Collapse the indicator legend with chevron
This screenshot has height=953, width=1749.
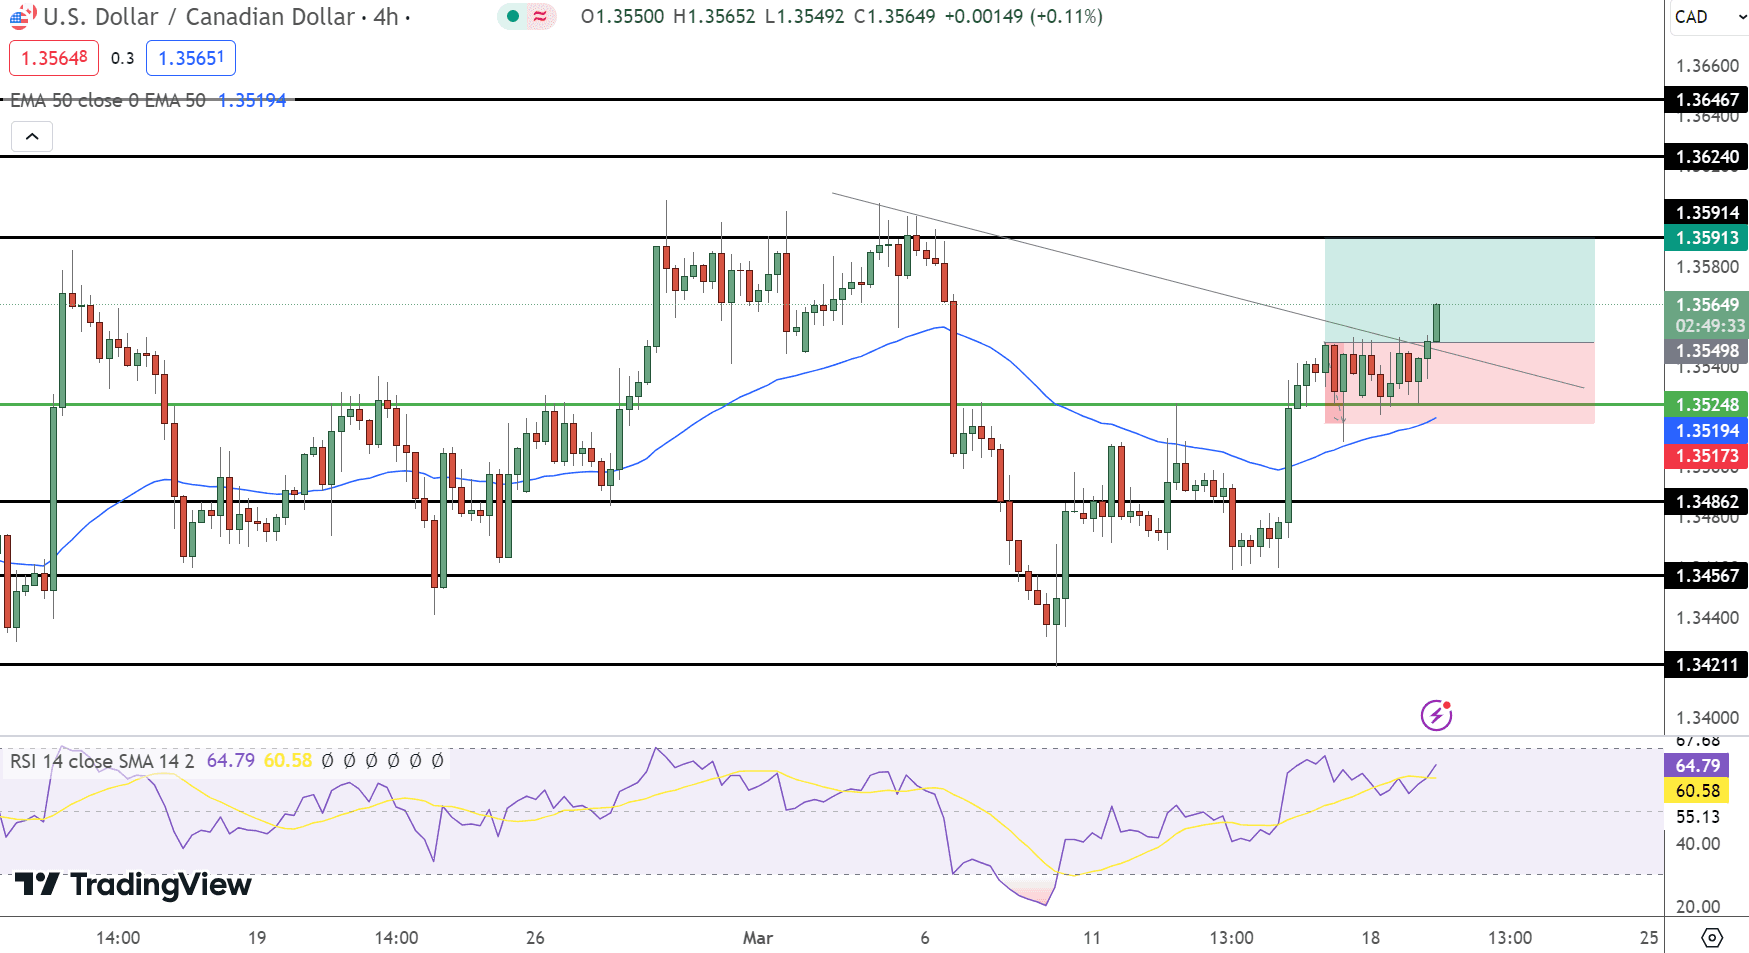click(x=32, y=136)
